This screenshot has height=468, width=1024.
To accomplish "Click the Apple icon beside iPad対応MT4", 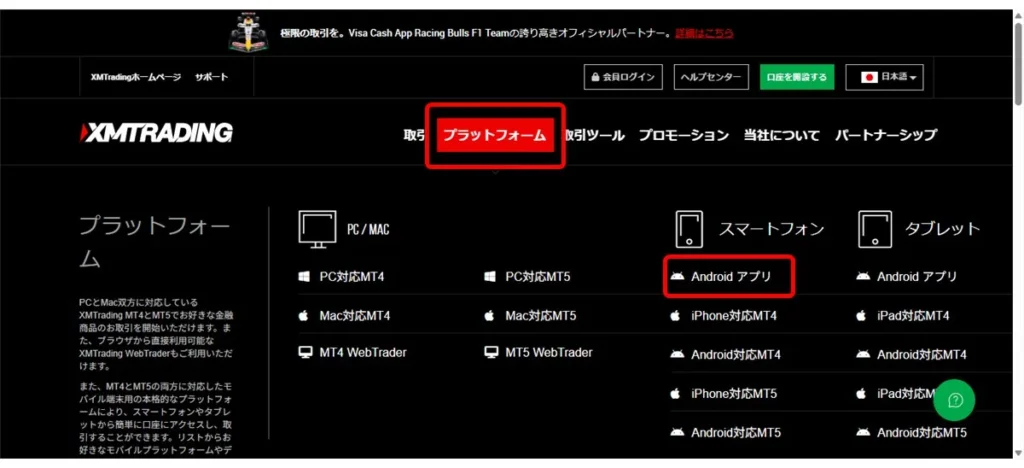I will (861, 316).
